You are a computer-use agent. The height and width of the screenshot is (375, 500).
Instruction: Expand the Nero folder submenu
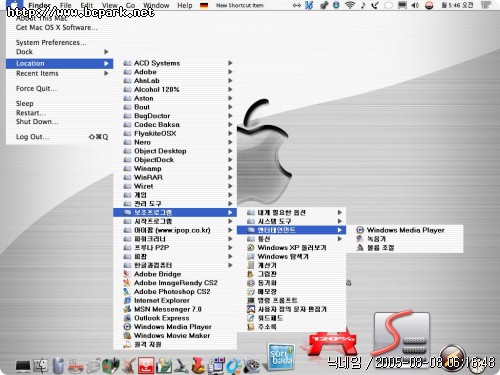click(x=175, y=142)
